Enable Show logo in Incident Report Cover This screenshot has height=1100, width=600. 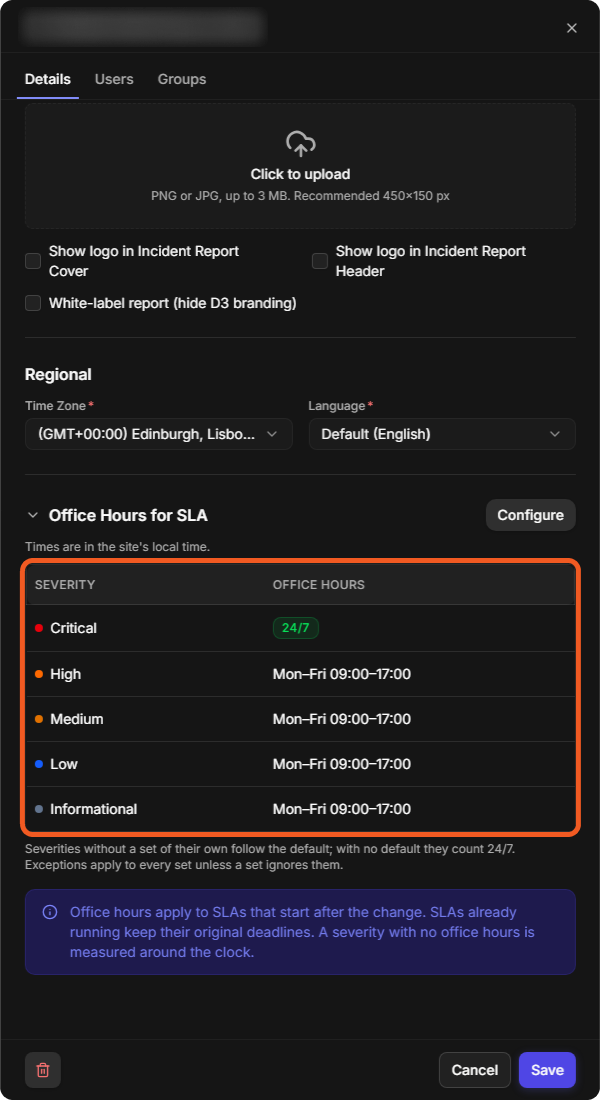[33, 261]
